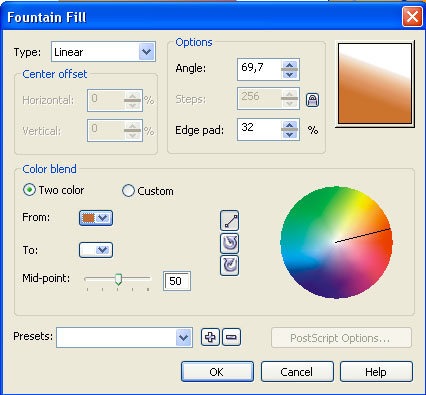The height and width of the screenshot is (395, 426).
Task: Select the direct color path icon
Action: (229, 220)
